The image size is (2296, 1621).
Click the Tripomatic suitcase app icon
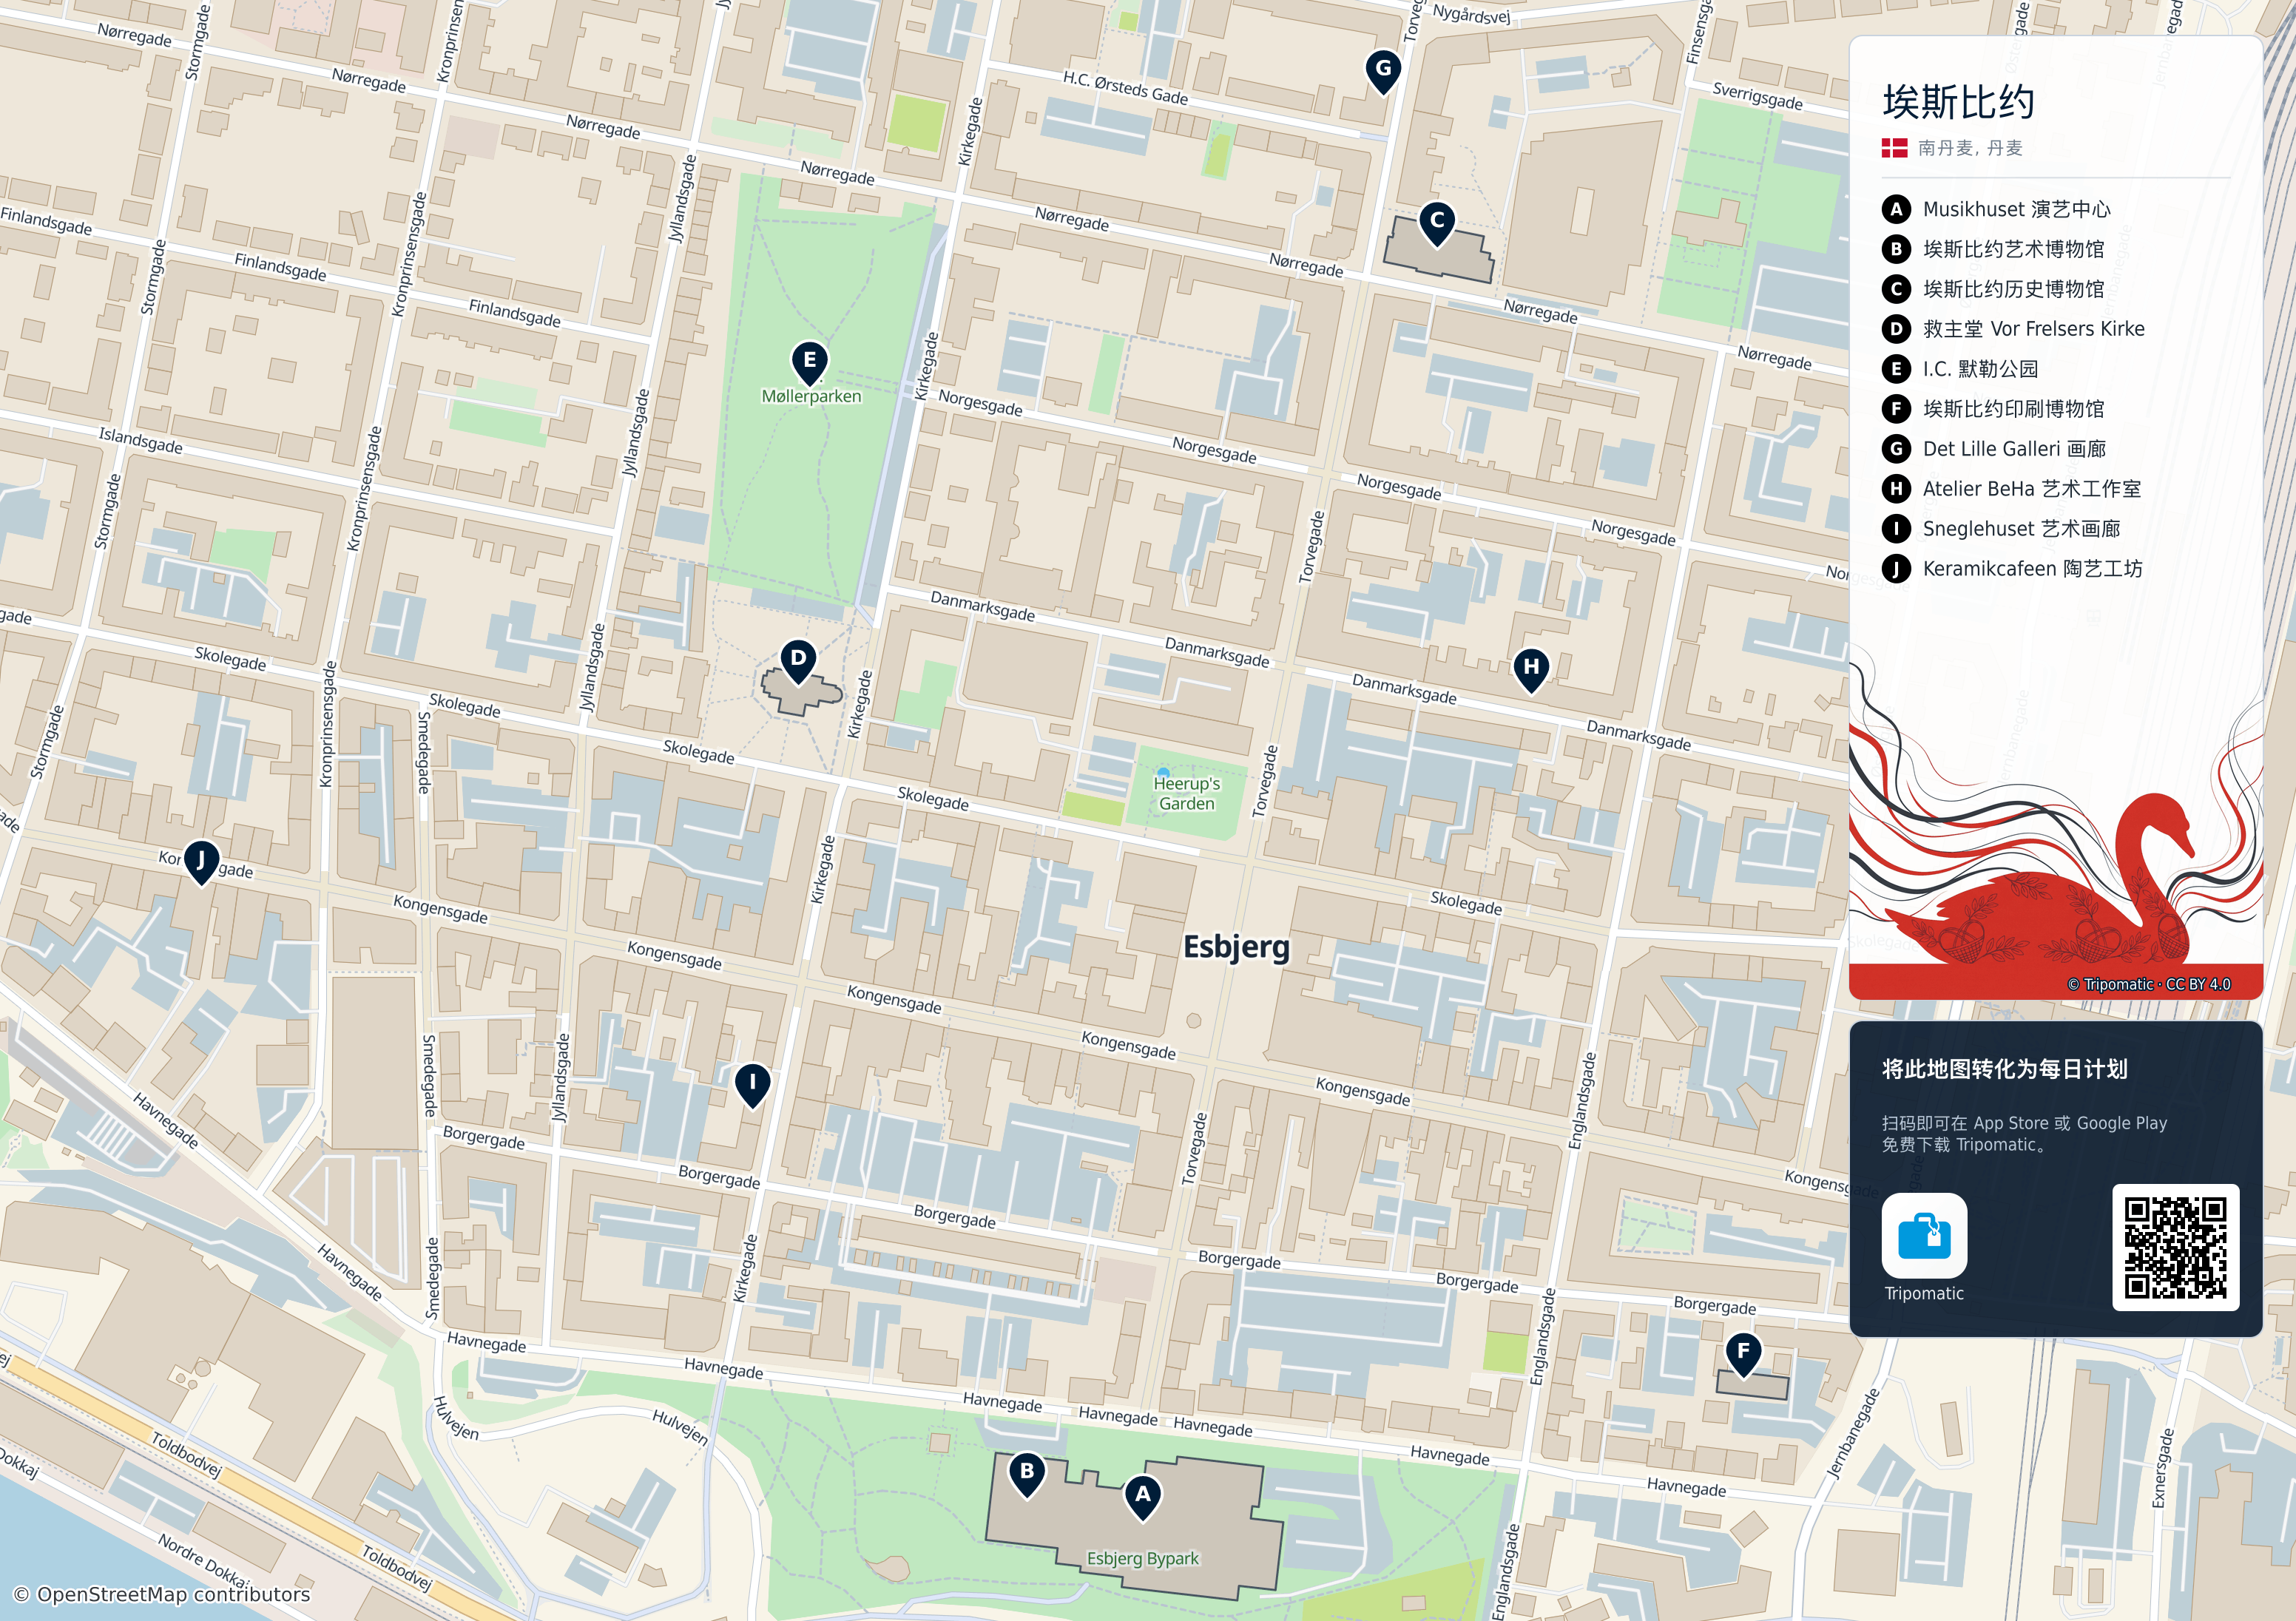[x=1924, y=1236]
